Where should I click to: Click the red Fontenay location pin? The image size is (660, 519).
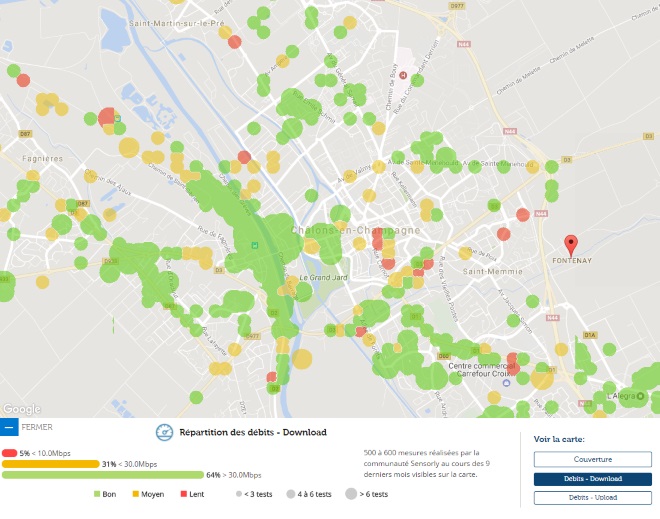[x=570, y=244]
